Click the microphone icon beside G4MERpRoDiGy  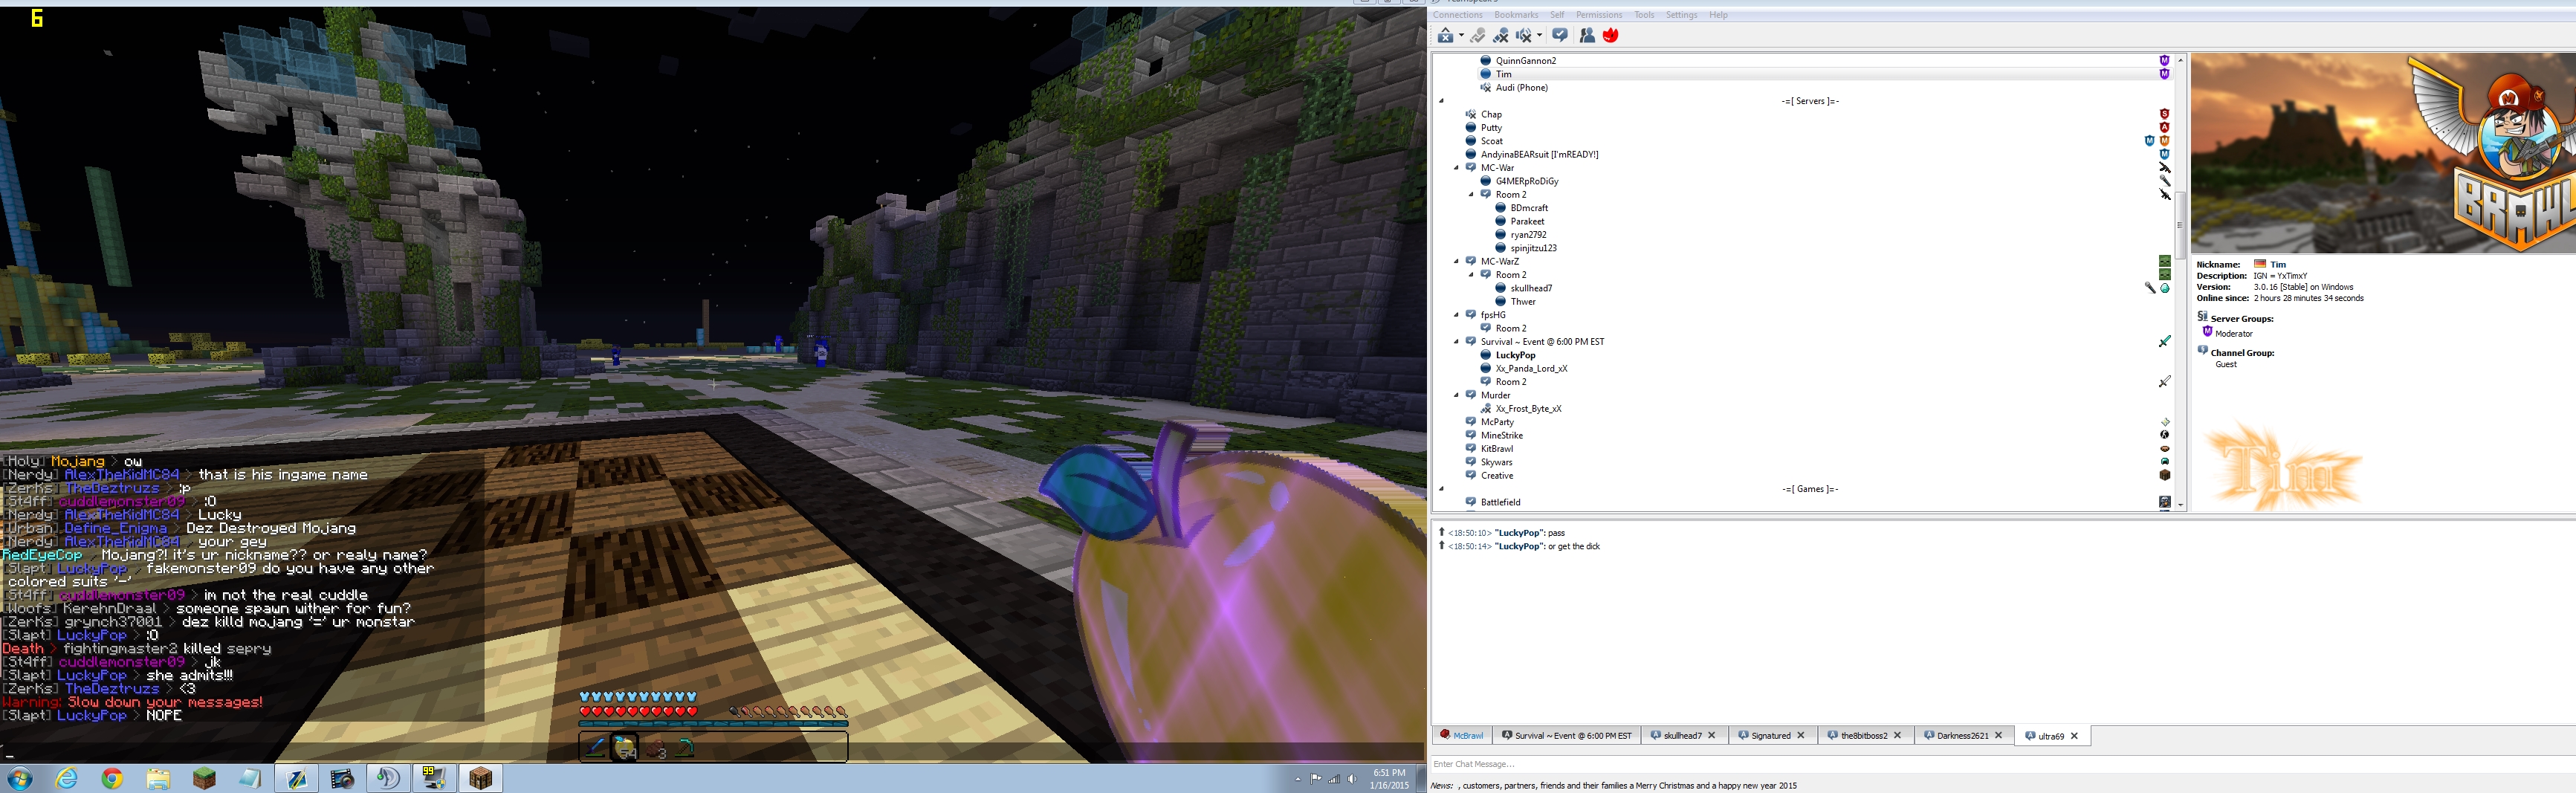point(2164,181)
